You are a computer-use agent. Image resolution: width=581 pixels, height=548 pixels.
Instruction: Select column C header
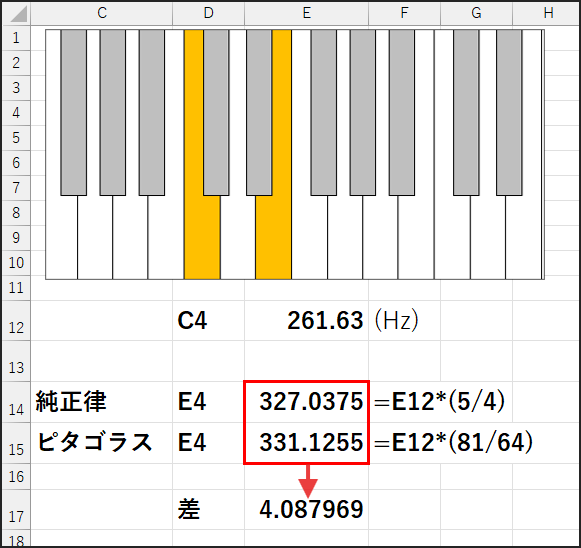coord(102,13)
